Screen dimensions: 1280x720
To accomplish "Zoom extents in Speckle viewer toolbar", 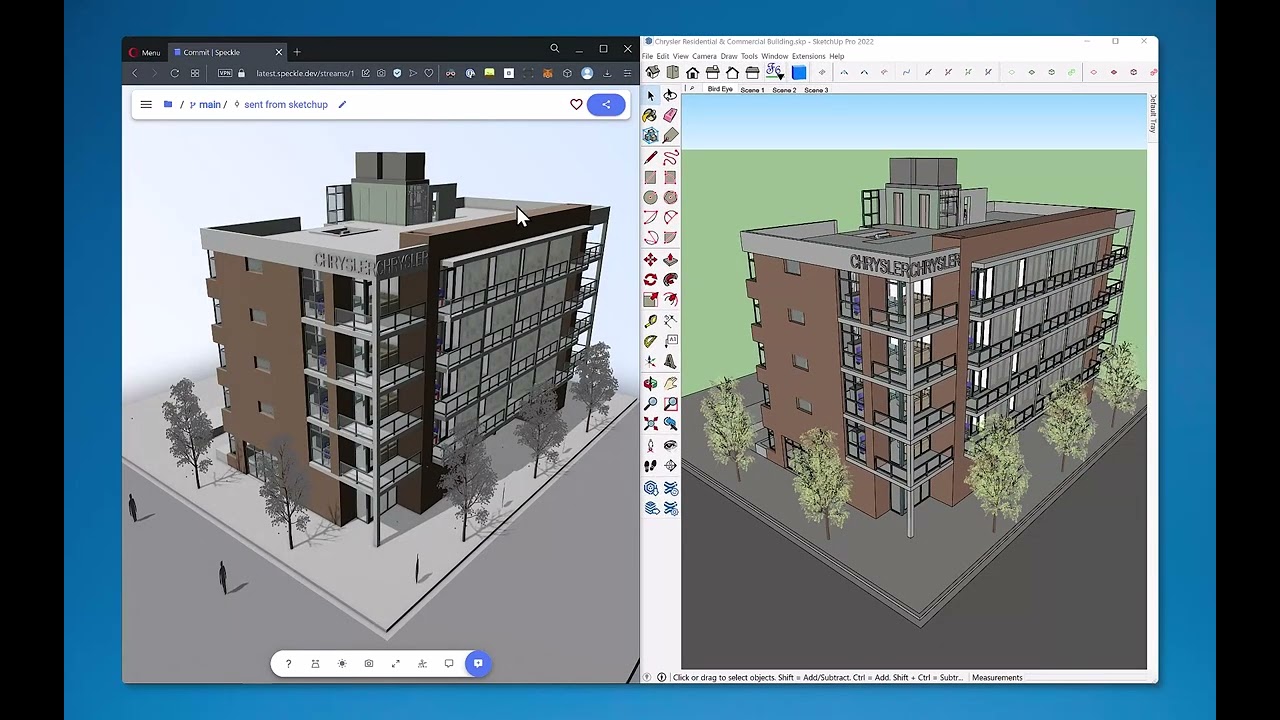I will click(x=396, y=663).
